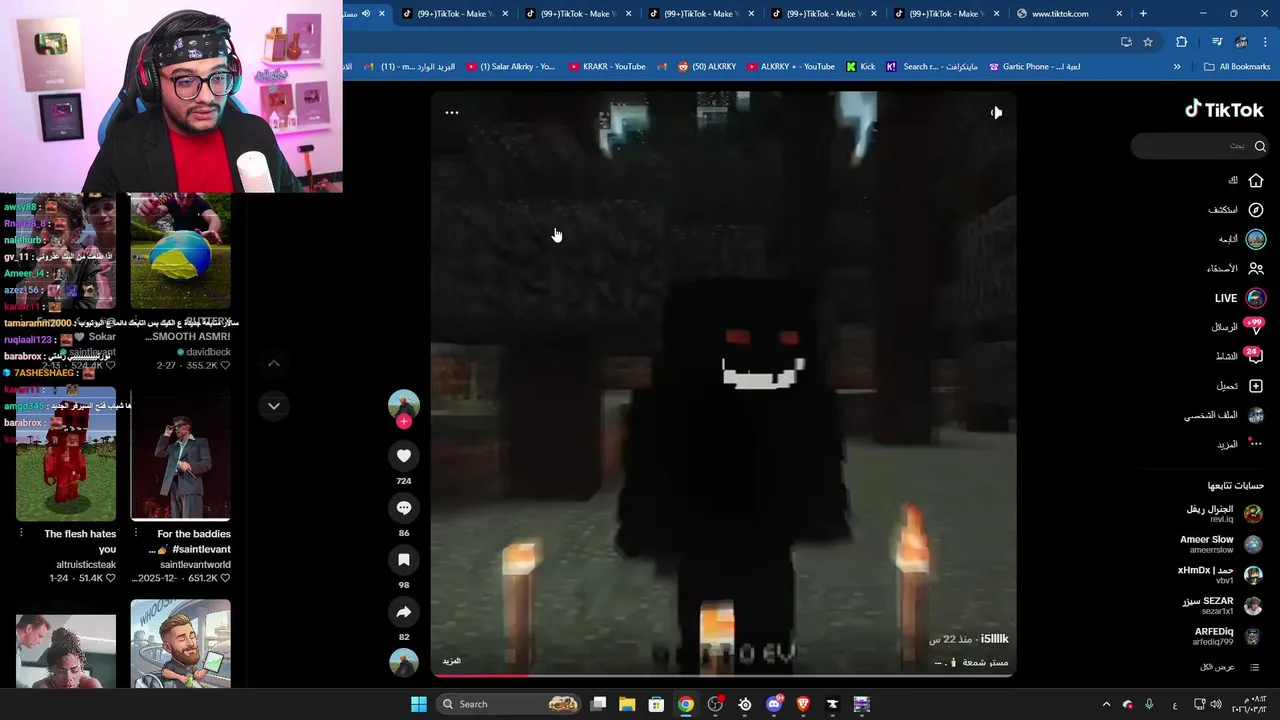
Task: Open the microphone icon in system tray
Action: click(1149, 704)
